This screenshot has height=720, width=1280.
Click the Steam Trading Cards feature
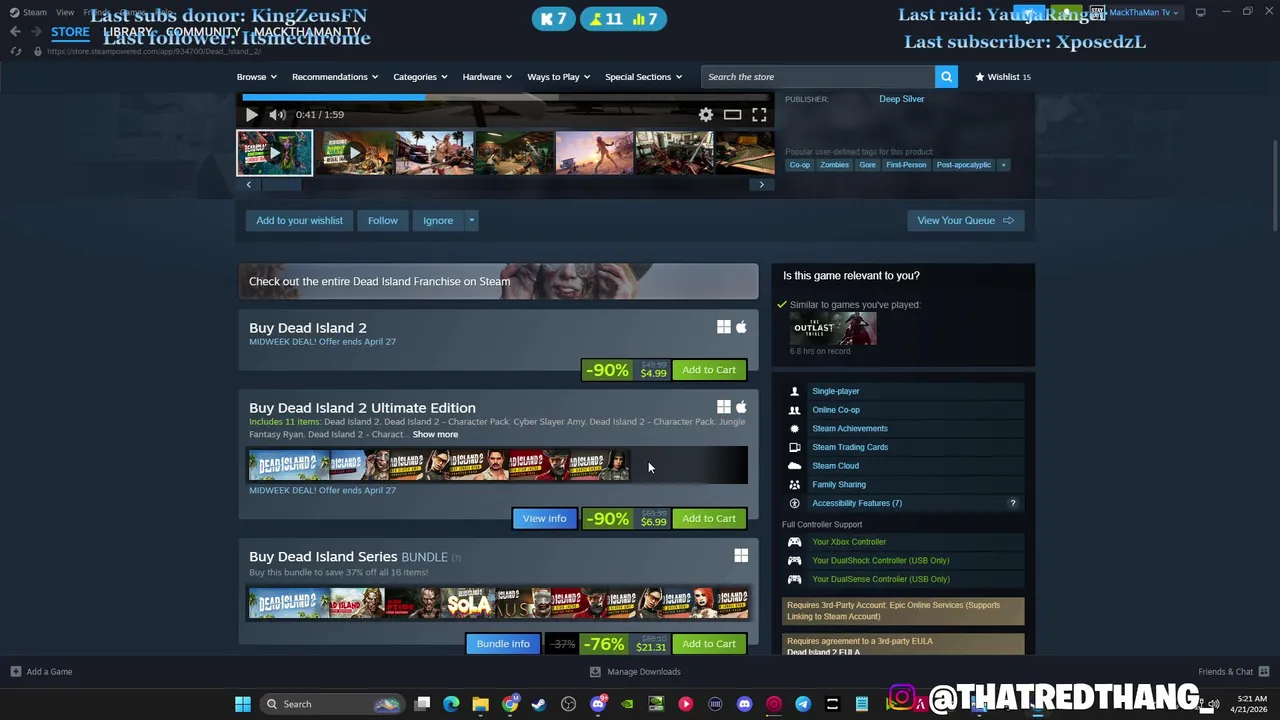849,447
